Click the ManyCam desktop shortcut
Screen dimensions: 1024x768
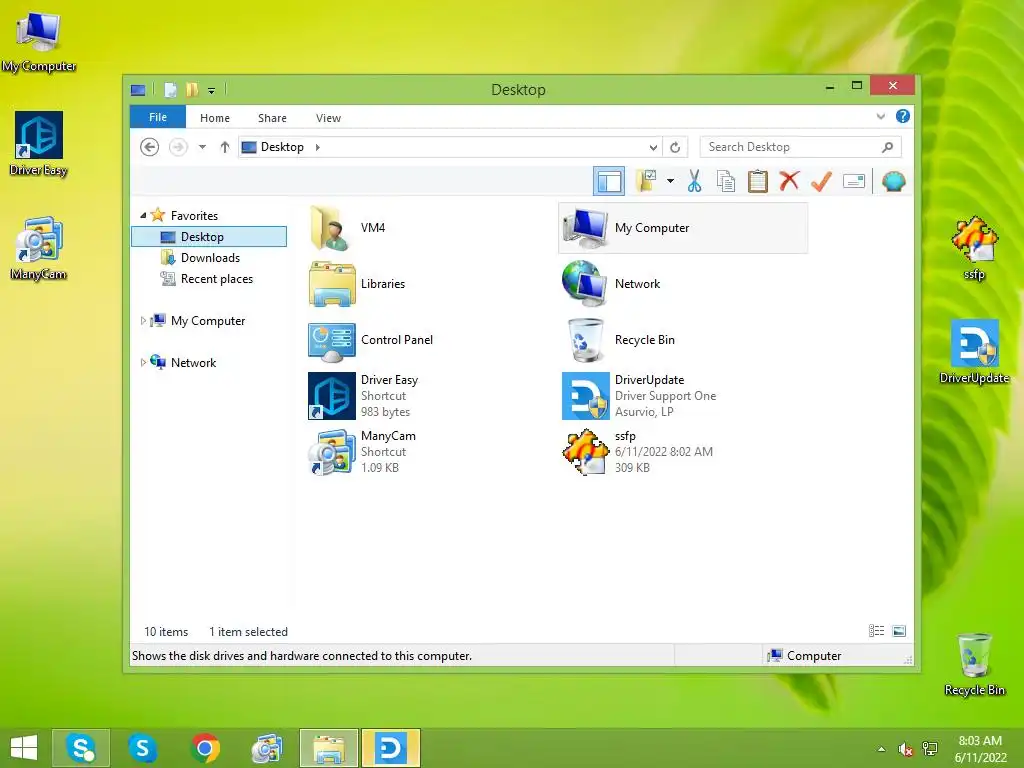pyautogui.click(x=39, y=249)
